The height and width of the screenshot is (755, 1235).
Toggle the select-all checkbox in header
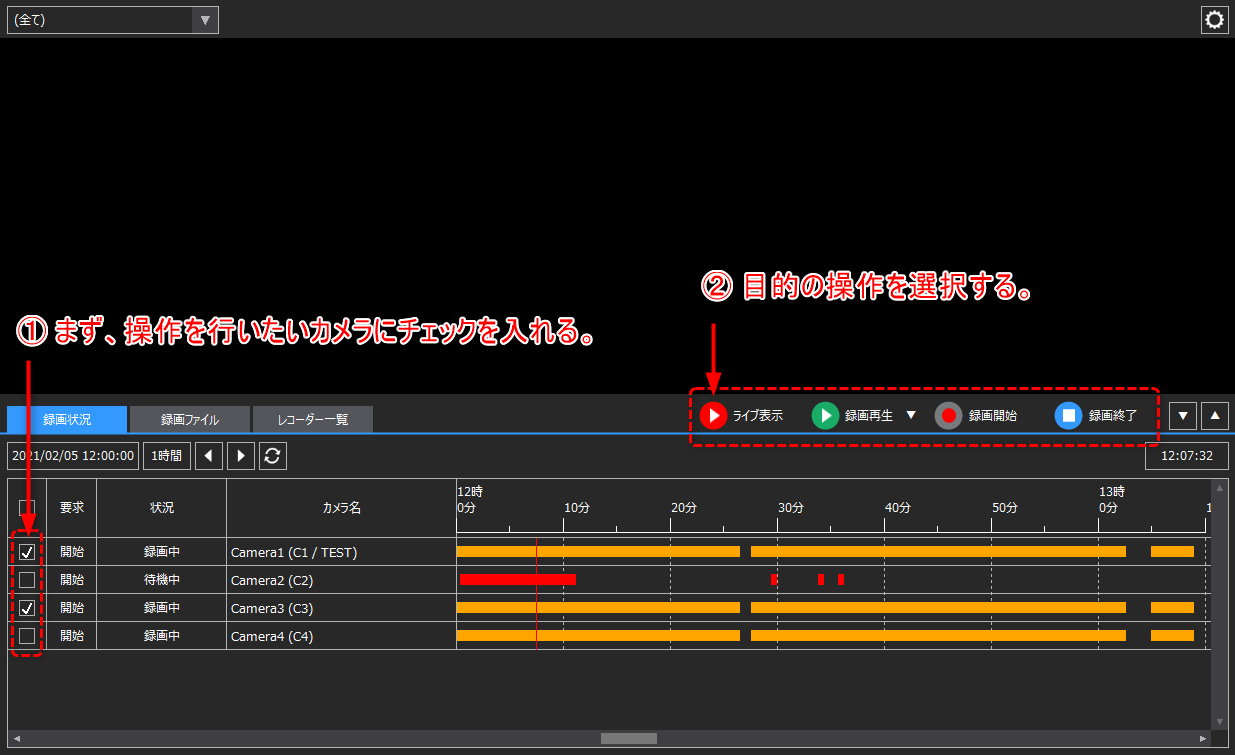pos(27,507)
